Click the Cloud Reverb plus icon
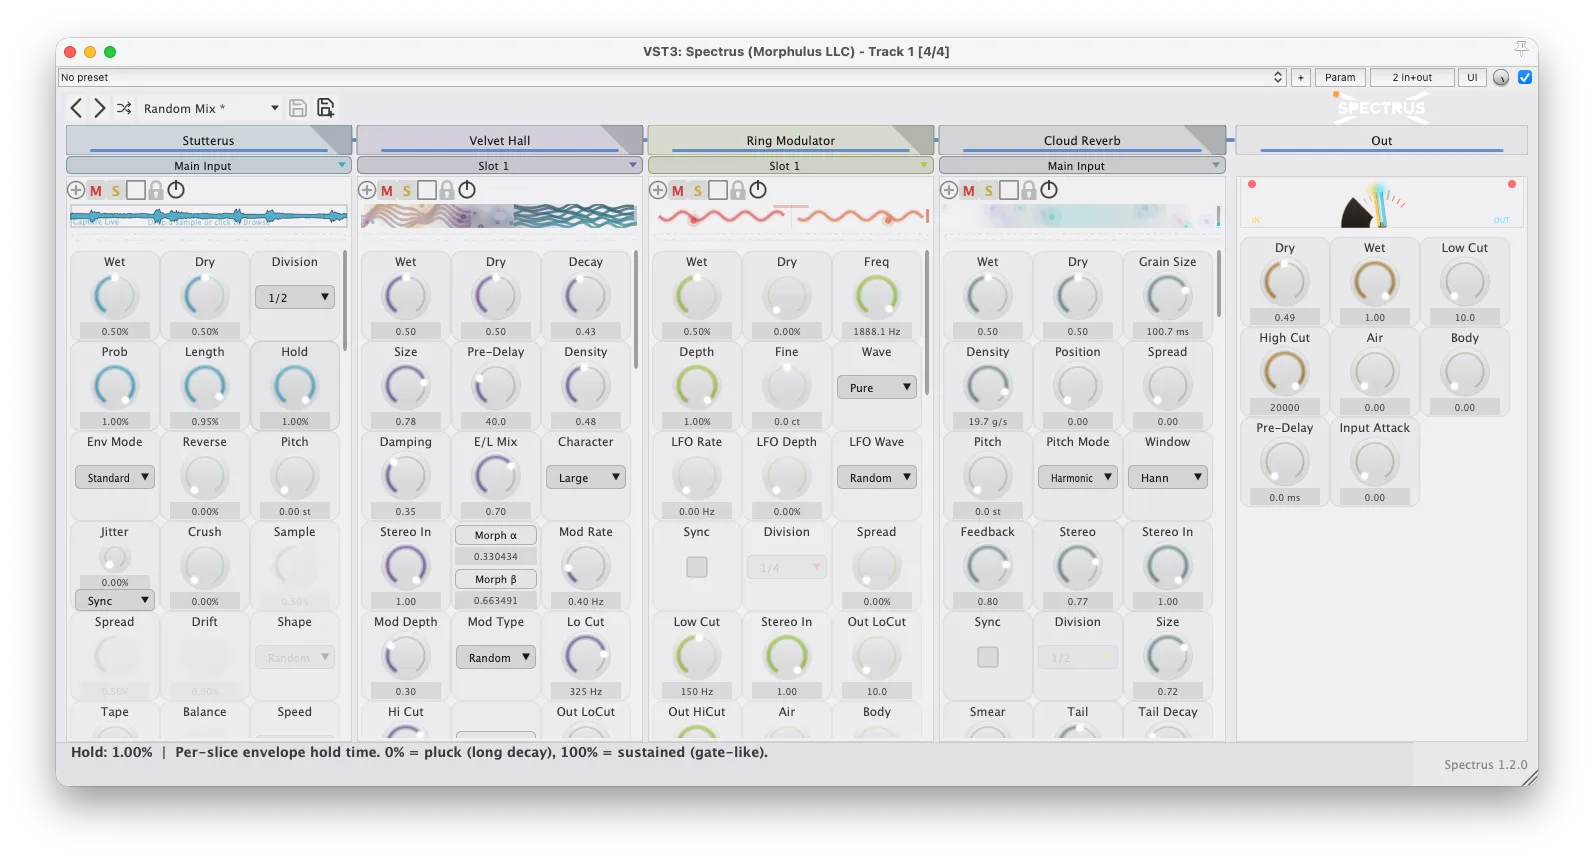The height and width of the screenshot is (860, 1594). tap(949, 190)
